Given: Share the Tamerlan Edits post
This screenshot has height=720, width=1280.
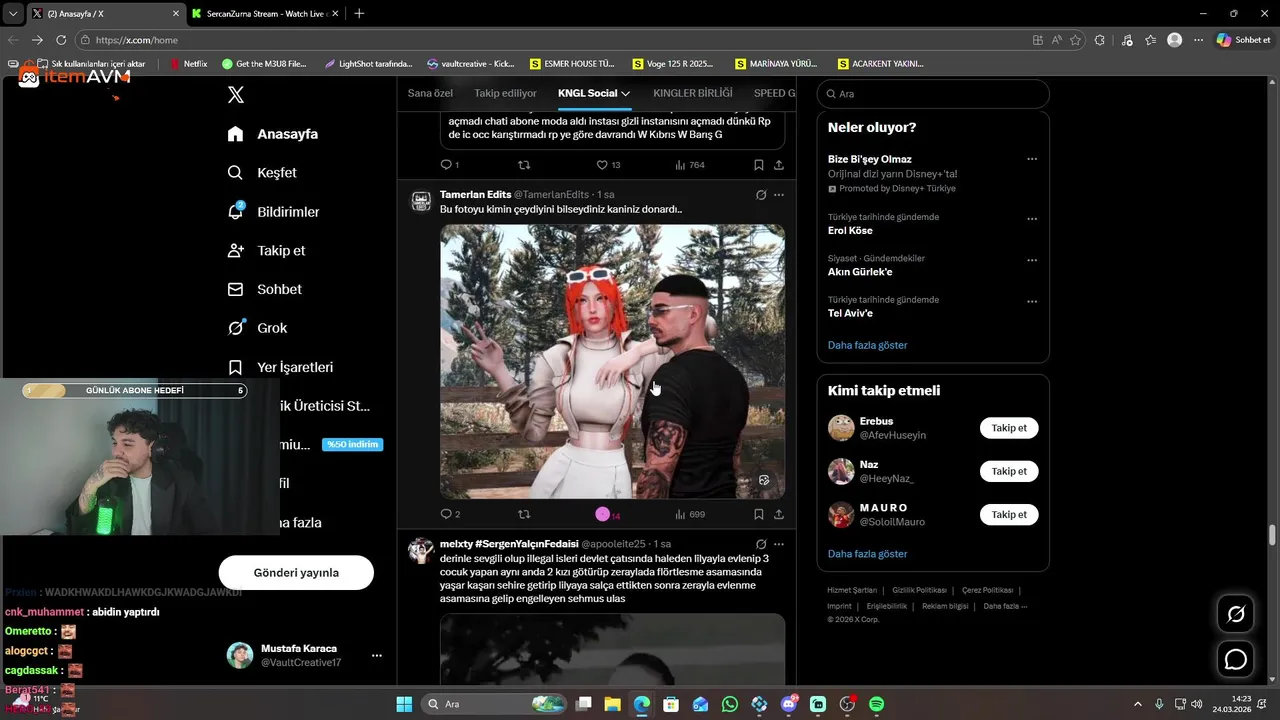Looking at the screenshot, I should tap(779, 514).
